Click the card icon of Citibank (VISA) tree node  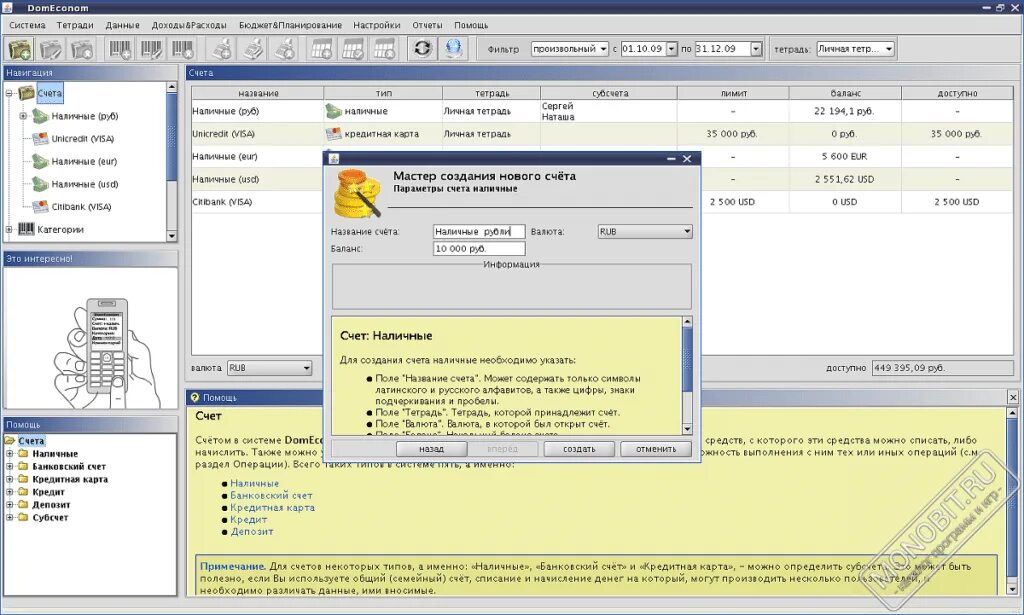pyautogui.click(x=40, y=206)
